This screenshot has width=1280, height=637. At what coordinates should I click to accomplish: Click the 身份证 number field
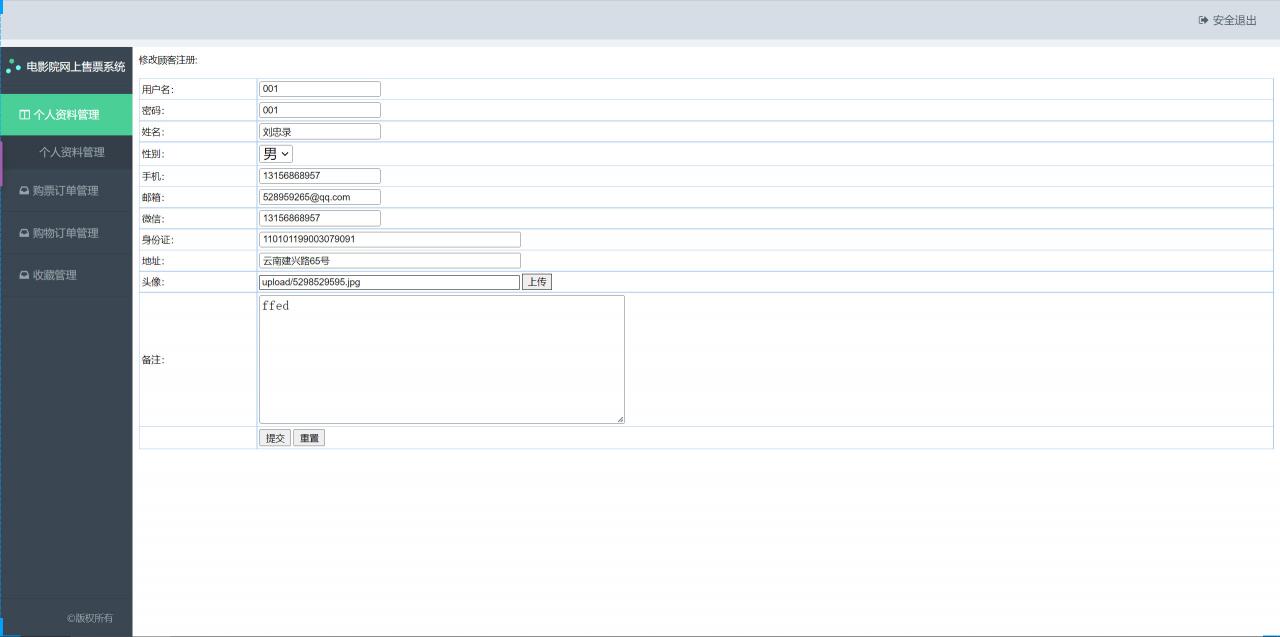(390, 240)
